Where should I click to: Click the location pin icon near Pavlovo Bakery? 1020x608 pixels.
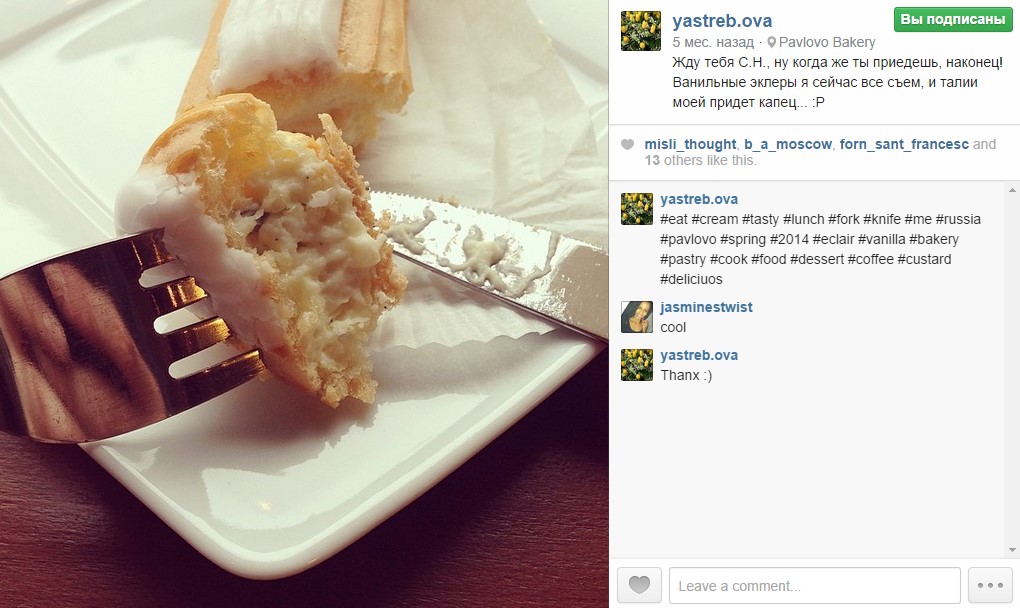772,42
